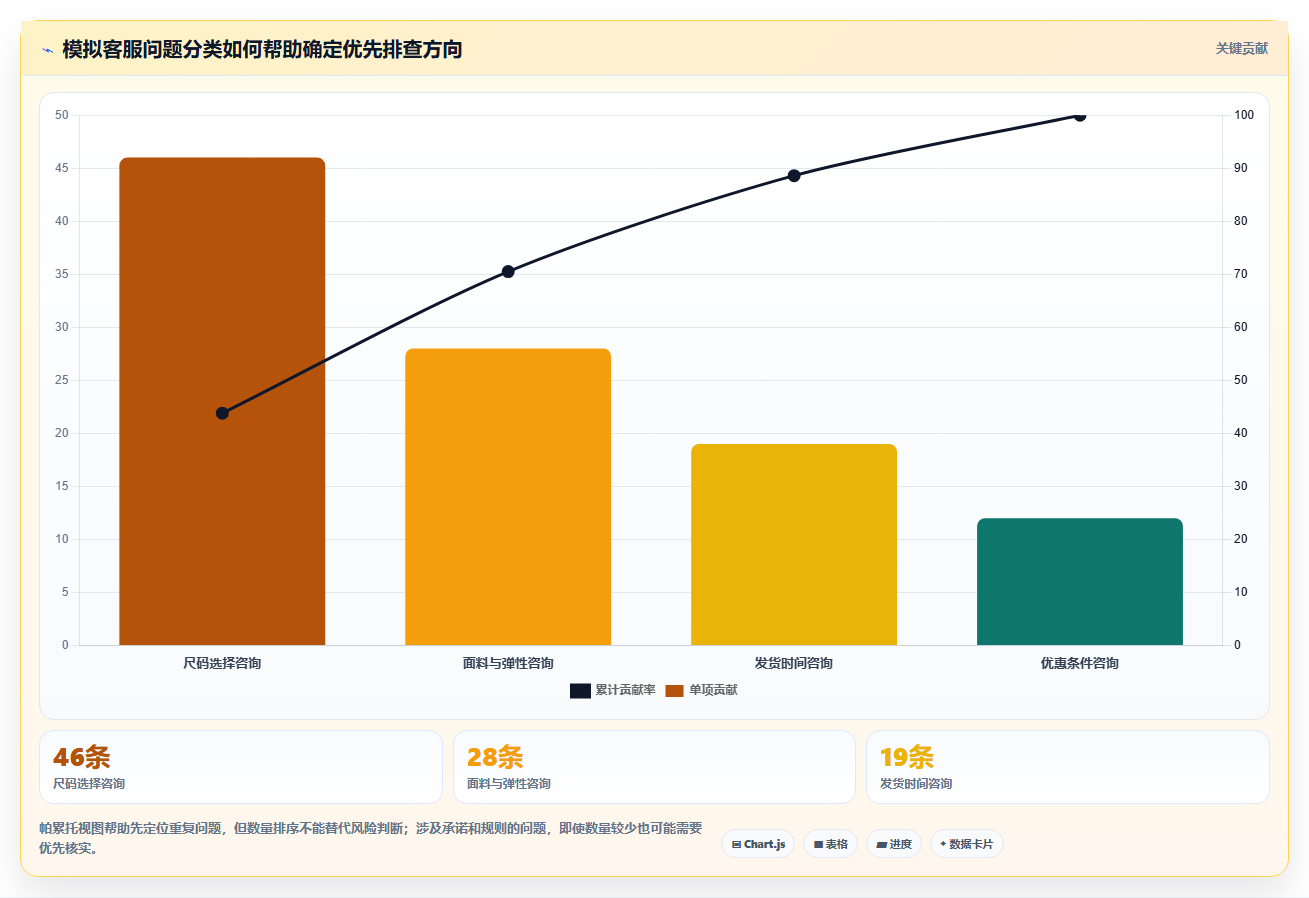Image resolution: width=1309 pixels, height=898 pixels.
Task: Click the right axis value 90
Action: click(1240, 168)
